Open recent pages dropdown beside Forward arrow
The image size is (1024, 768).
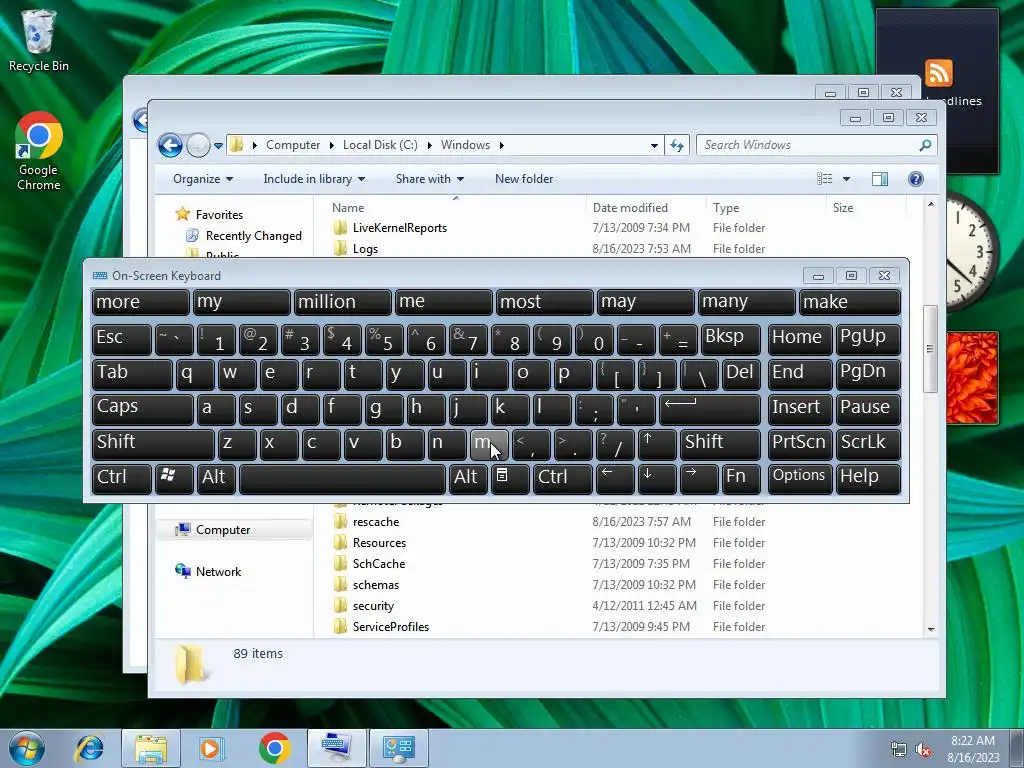tap(218, 146)
